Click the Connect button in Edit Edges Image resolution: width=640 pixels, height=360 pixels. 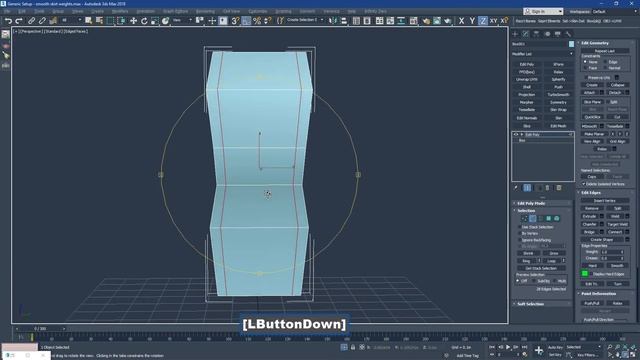[x=615, y=232]
